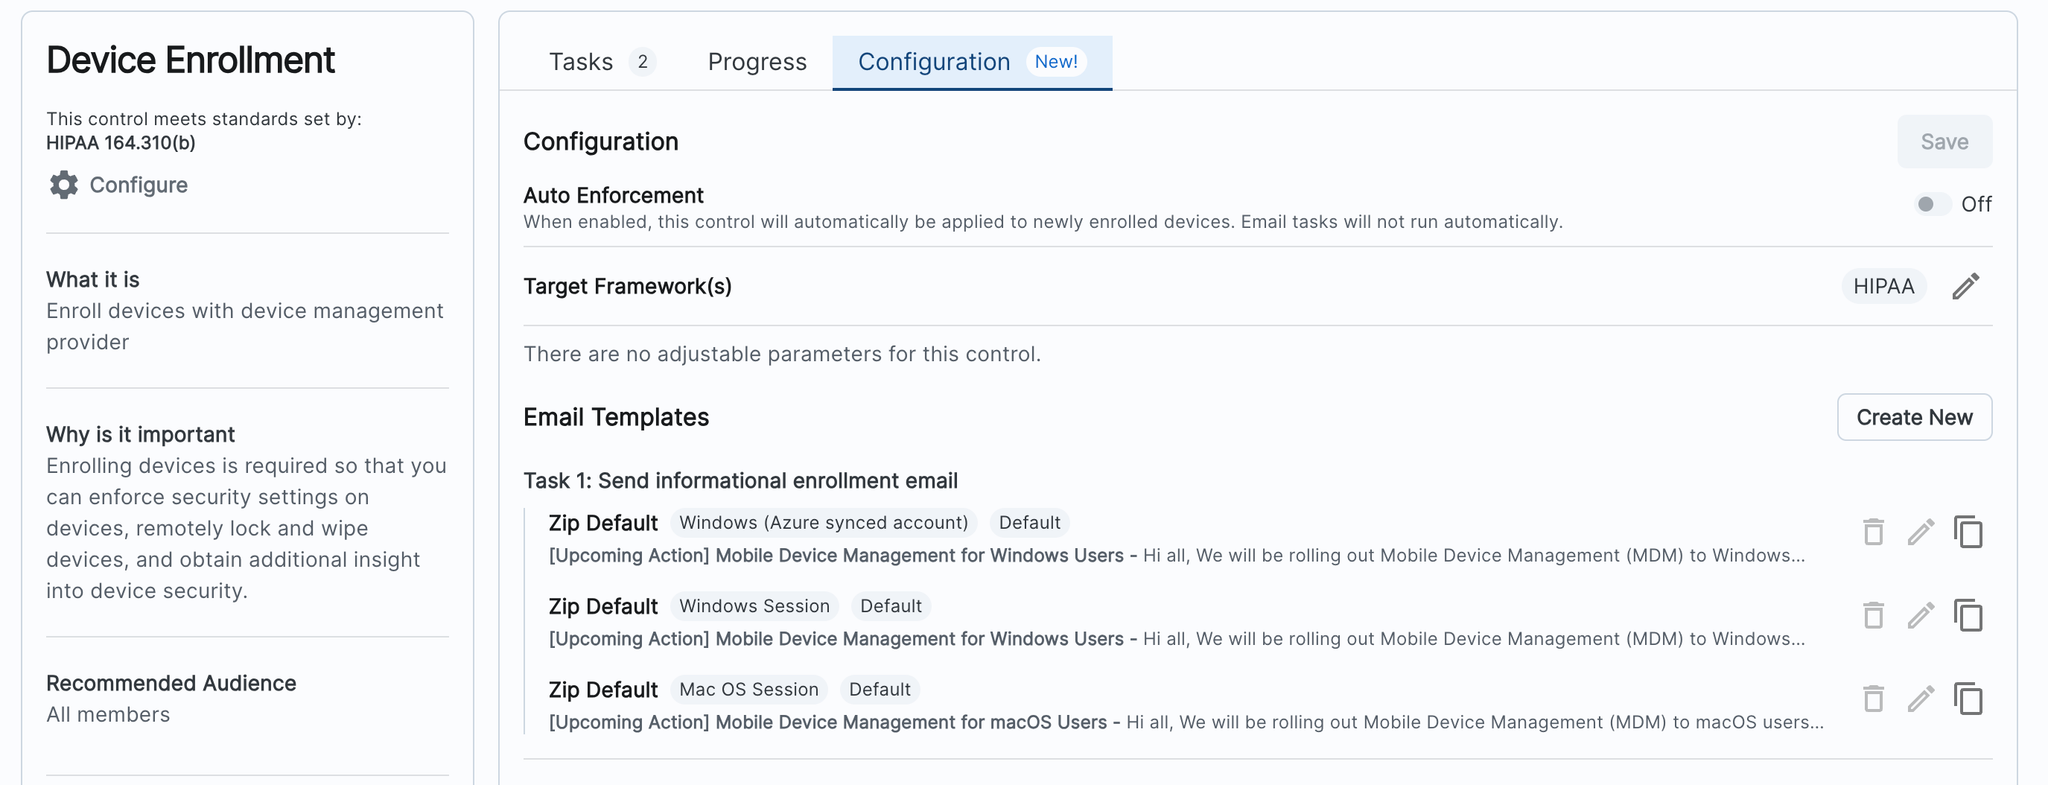The height and width of the screenshot is (785, 2048).
Task: Edit the Windows Session email template
Action: click(x=1920, y=615)
